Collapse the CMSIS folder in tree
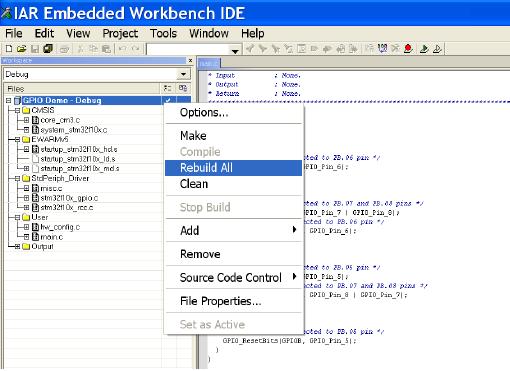Viewport: 510px width, 371px height. point(18,110)
